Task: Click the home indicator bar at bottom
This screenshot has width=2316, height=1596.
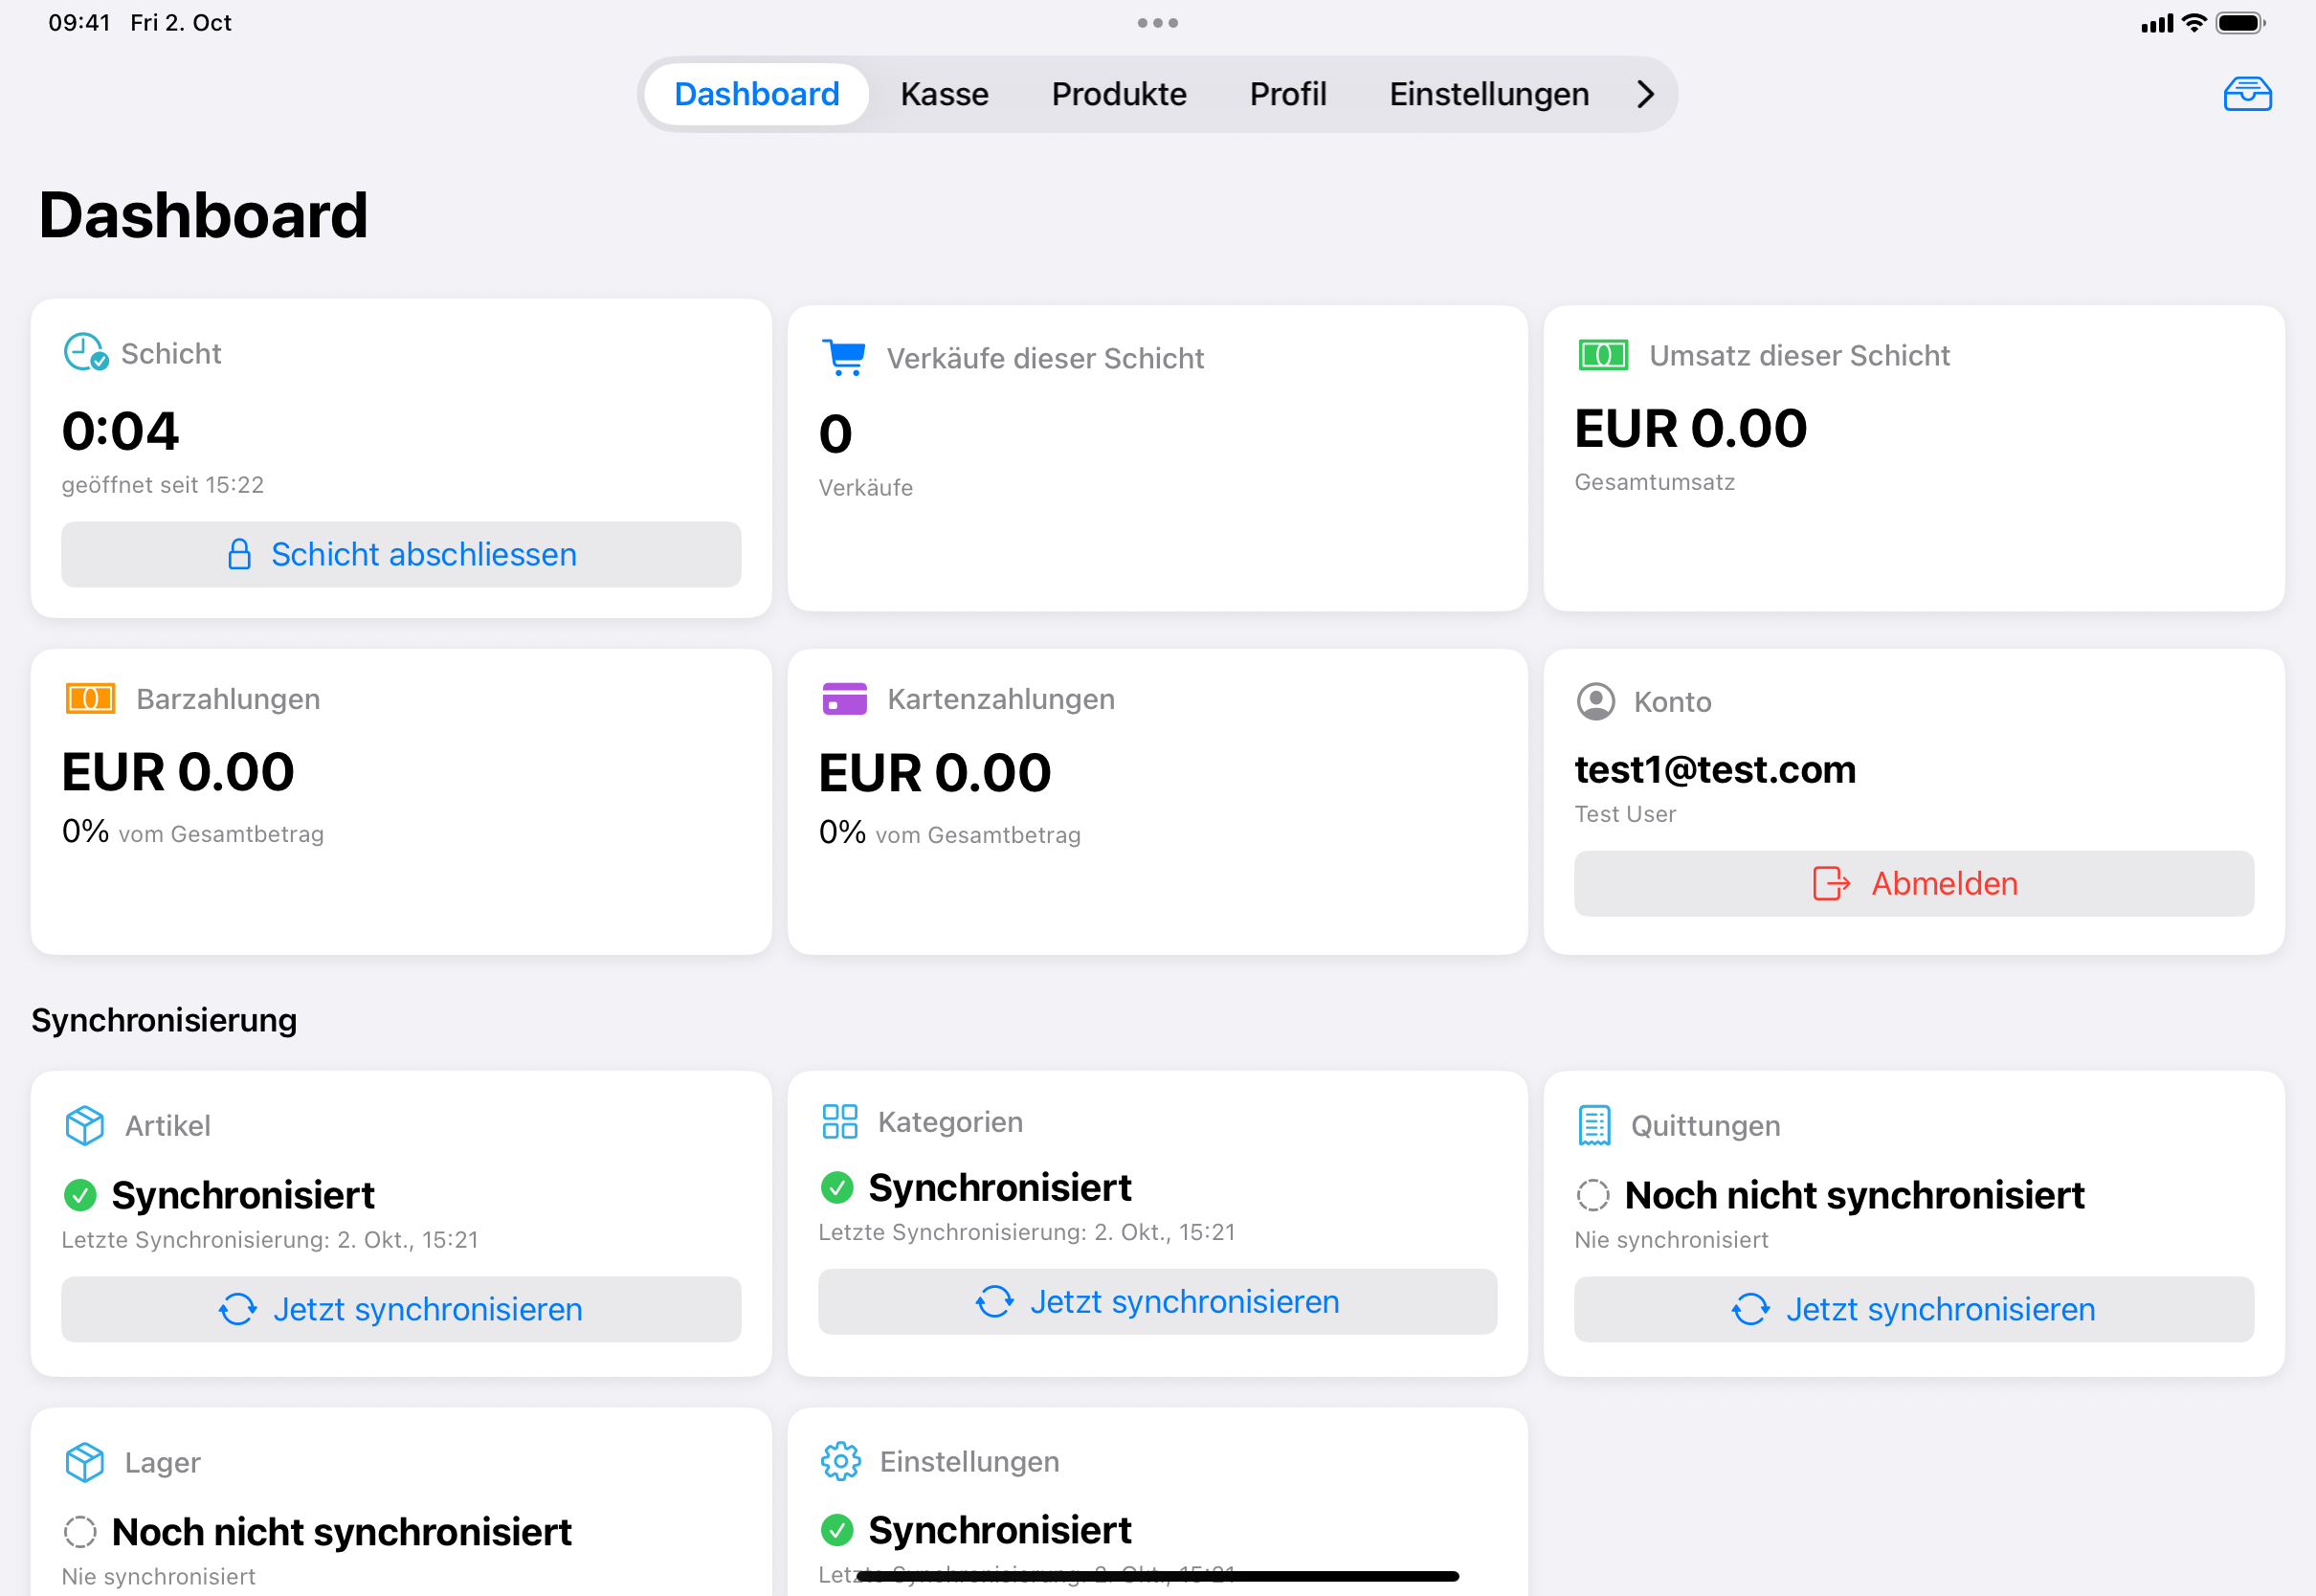Action: [x=1157, y=1576]
